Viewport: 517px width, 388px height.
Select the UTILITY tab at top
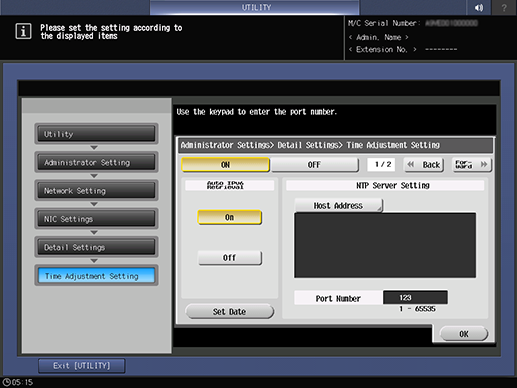255,7
